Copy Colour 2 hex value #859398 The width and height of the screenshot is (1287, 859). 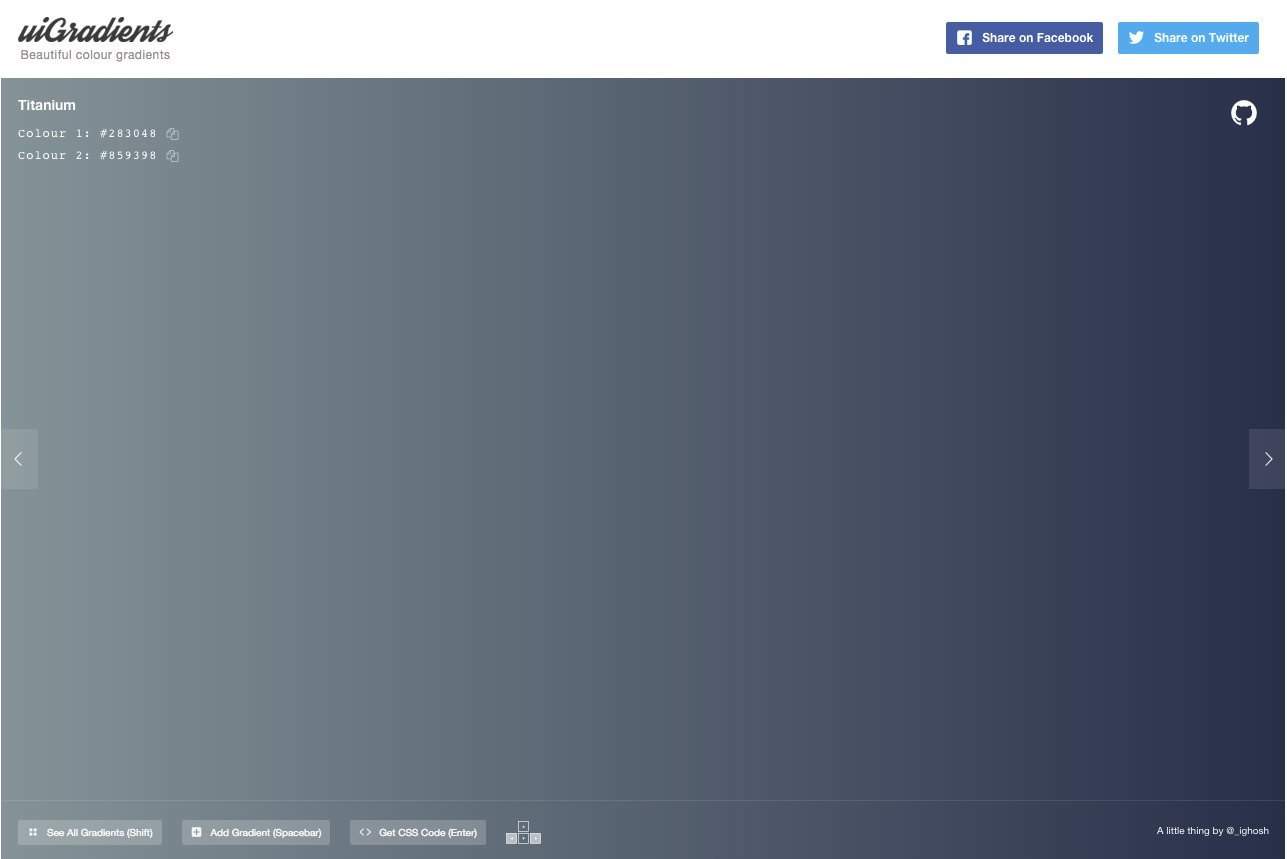pyautogui.click(x=173, y=156)
